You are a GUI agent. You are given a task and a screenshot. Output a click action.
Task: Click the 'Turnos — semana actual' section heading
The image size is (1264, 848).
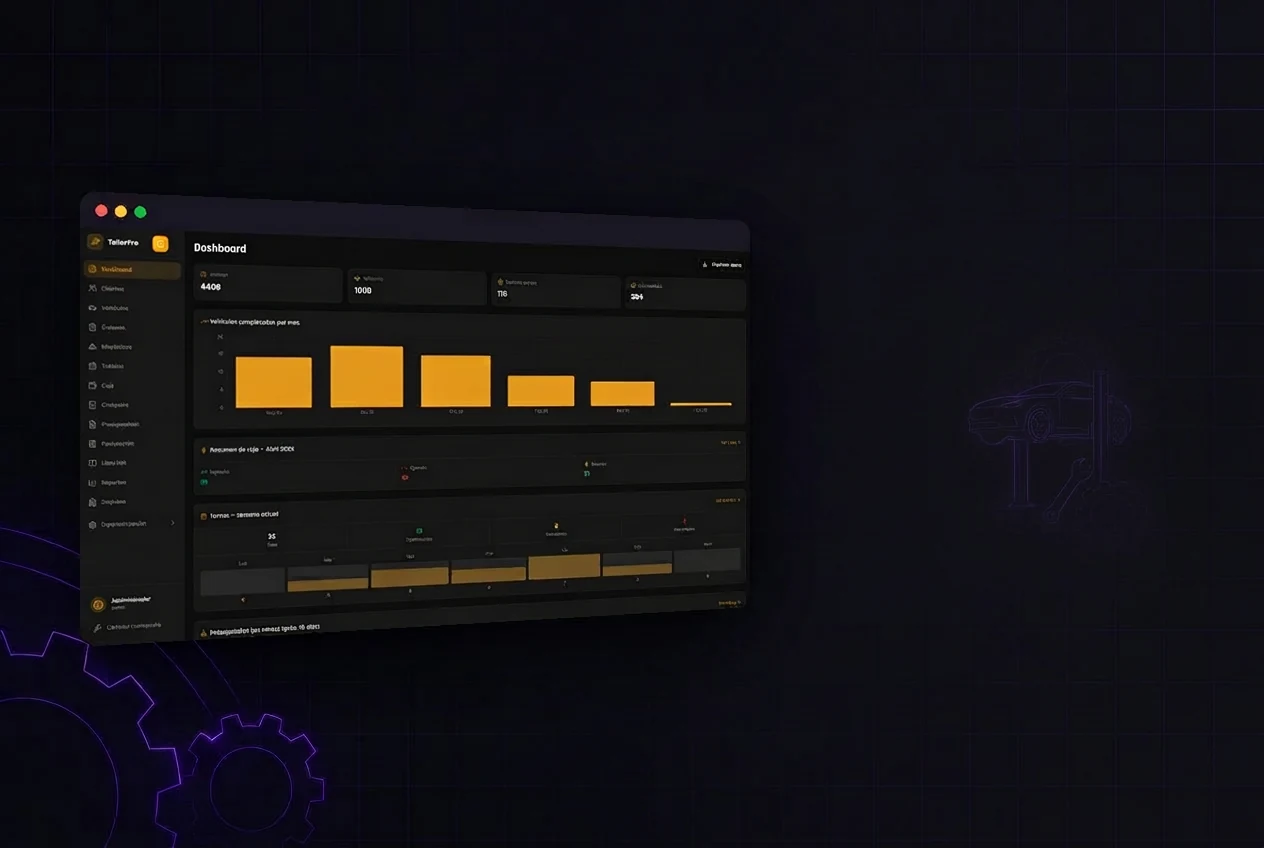[x=243, y=516]
